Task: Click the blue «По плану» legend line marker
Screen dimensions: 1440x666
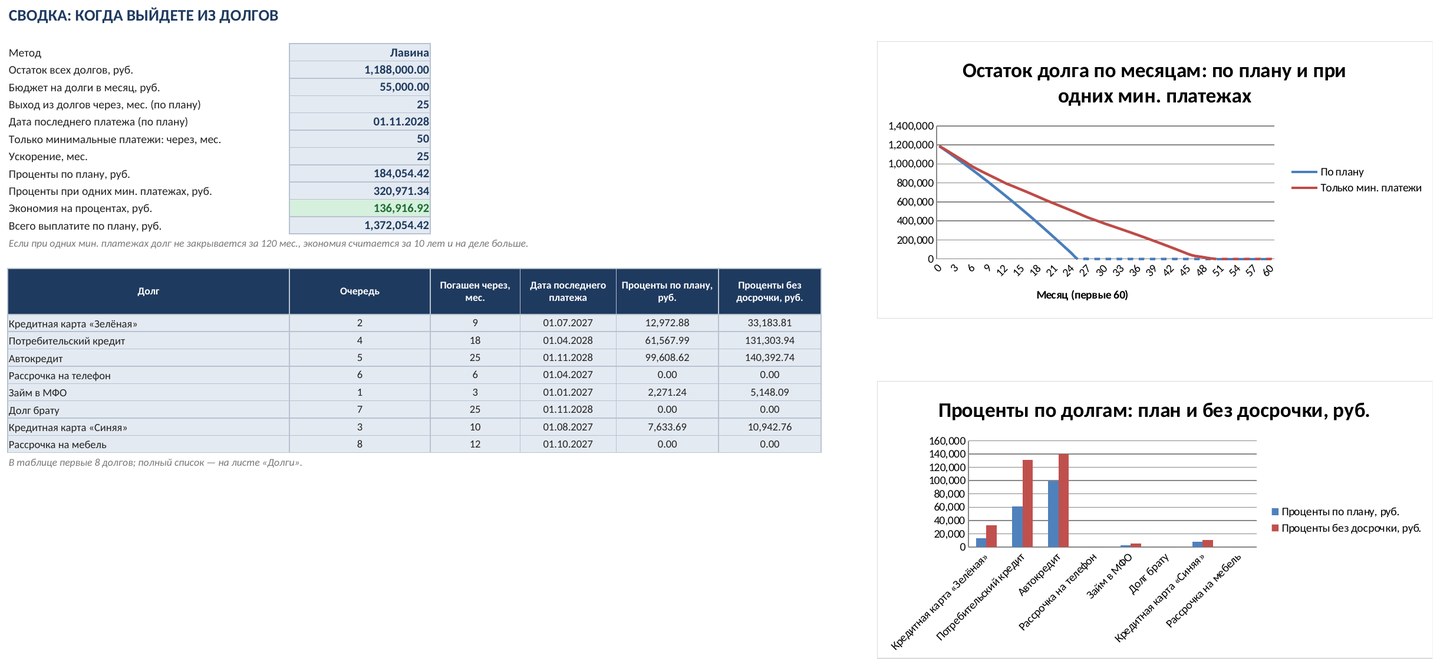Action: pyautogui.click(x=1303, y=172)
